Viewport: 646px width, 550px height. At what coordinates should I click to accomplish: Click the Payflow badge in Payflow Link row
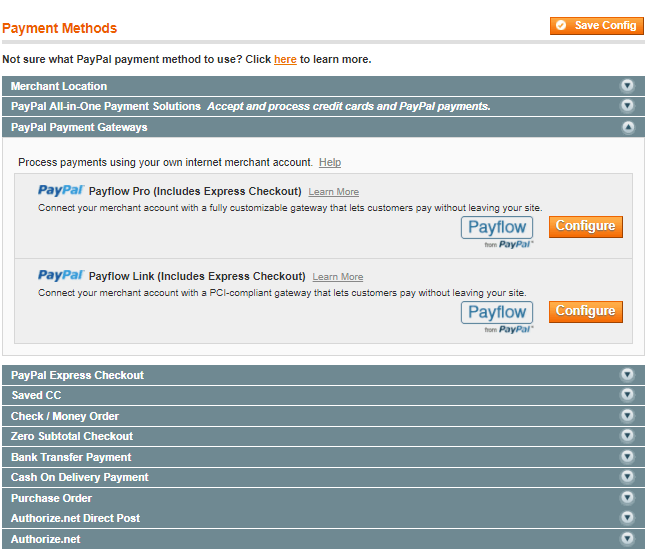[497, 317]
